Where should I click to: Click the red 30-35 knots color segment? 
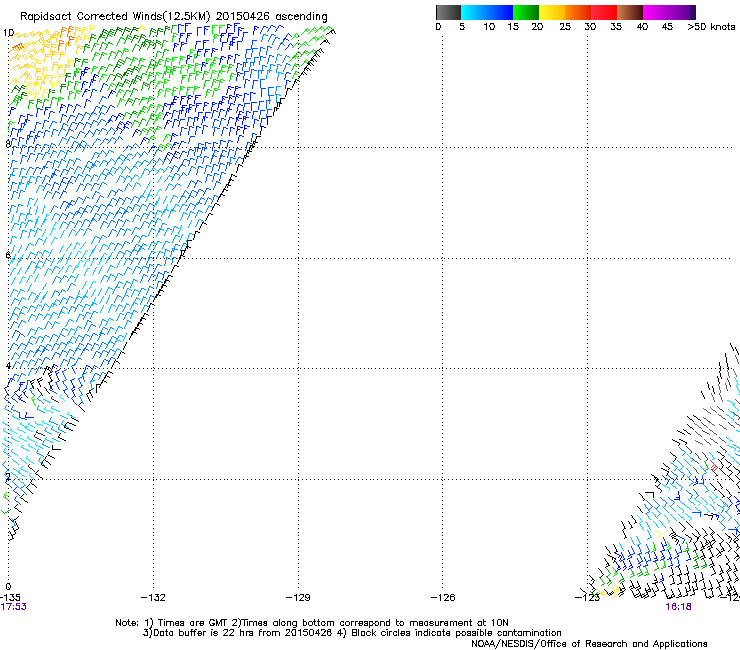604,12
